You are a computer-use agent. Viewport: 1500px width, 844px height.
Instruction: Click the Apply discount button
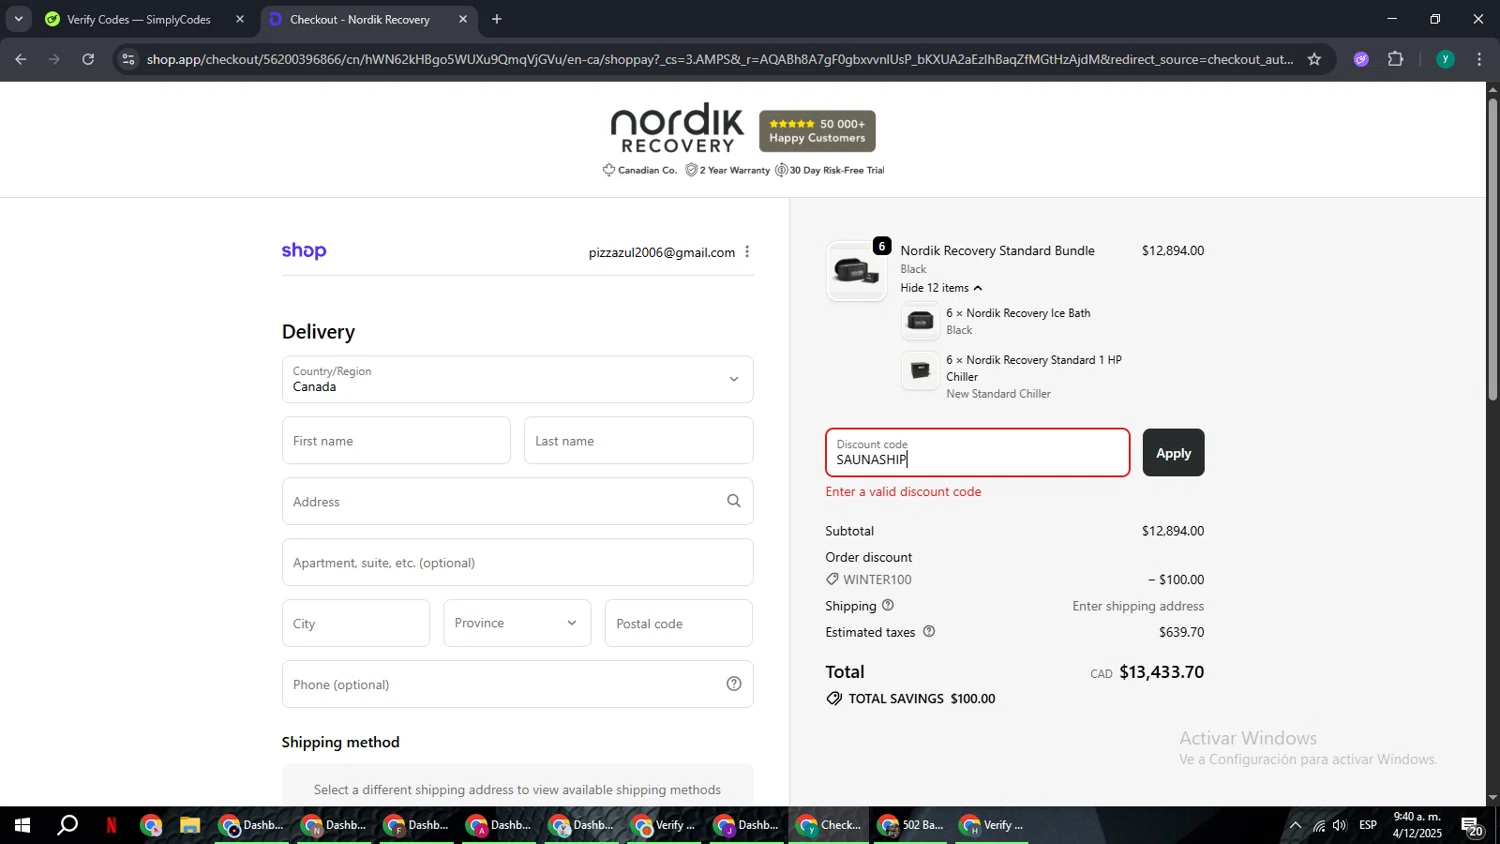point(1173,453)
